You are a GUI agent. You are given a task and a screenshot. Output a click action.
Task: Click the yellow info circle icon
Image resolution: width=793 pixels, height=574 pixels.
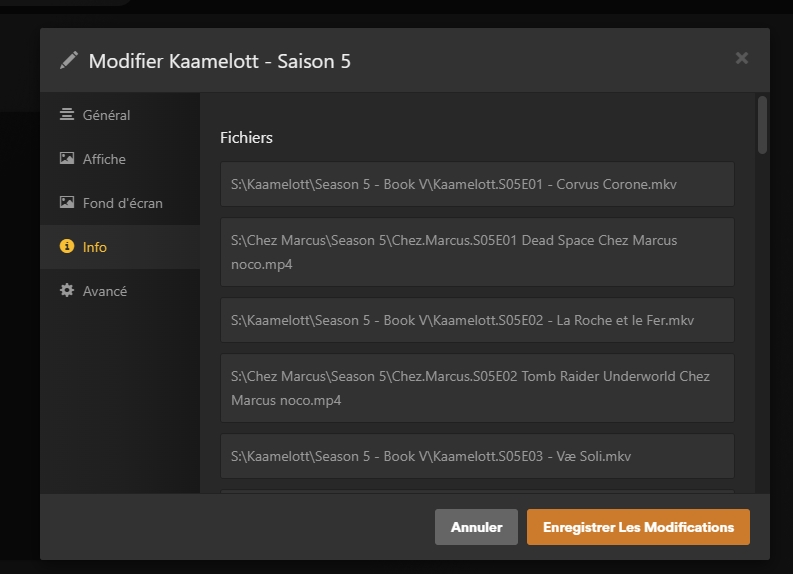67,247
